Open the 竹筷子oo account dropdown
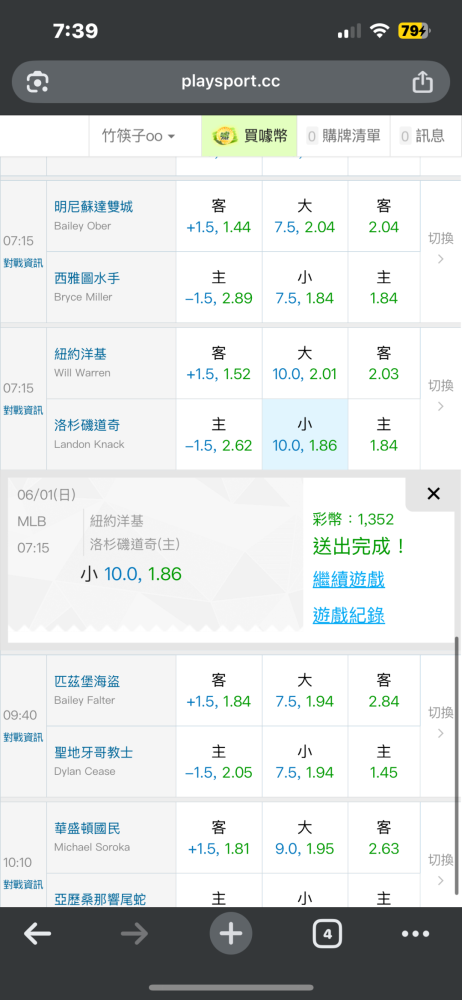Viewport: 462px width, 1000px height. click(138, 136)
